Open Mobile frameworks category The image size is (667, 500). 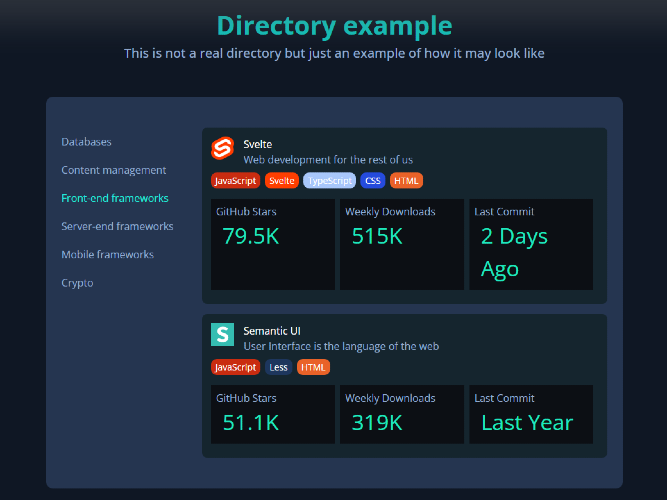point(108,254)
